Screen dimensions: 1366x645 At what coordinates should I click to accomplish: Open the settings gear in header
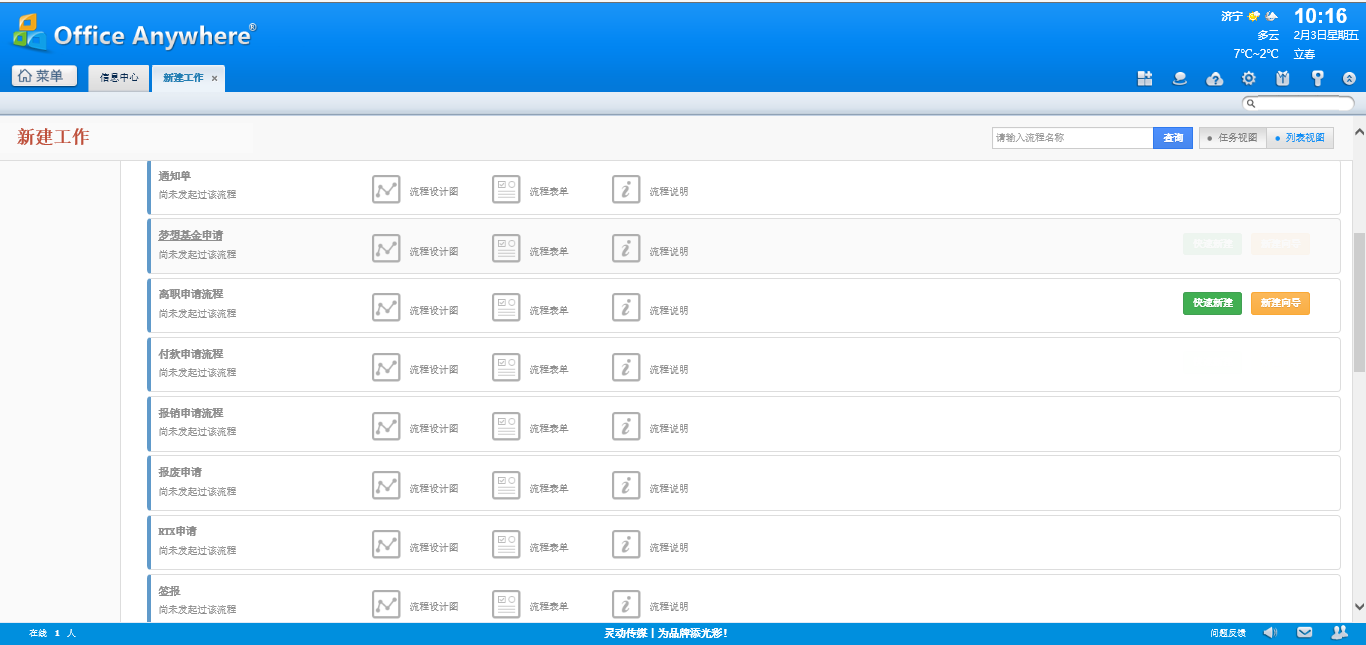click(1249, 78)
